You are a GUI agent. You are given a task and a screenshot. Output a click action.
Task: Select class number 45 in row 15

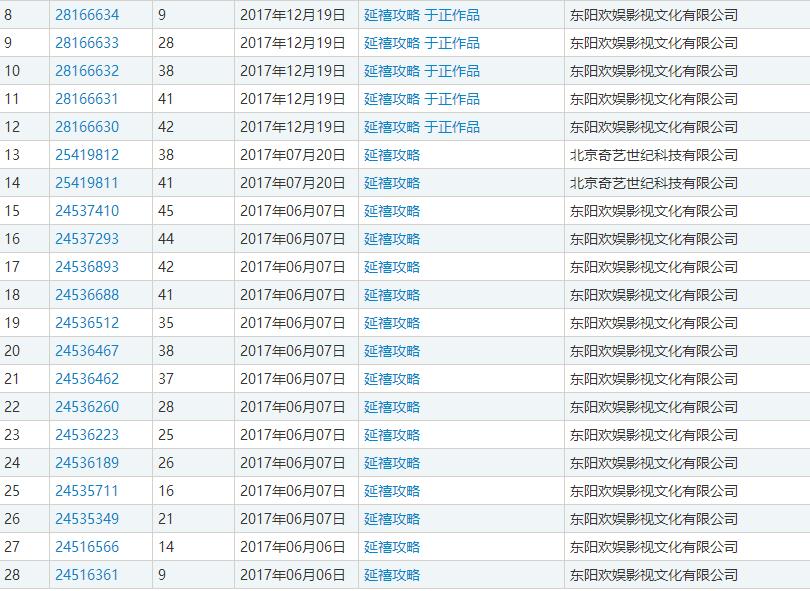(x=166, y=211)
